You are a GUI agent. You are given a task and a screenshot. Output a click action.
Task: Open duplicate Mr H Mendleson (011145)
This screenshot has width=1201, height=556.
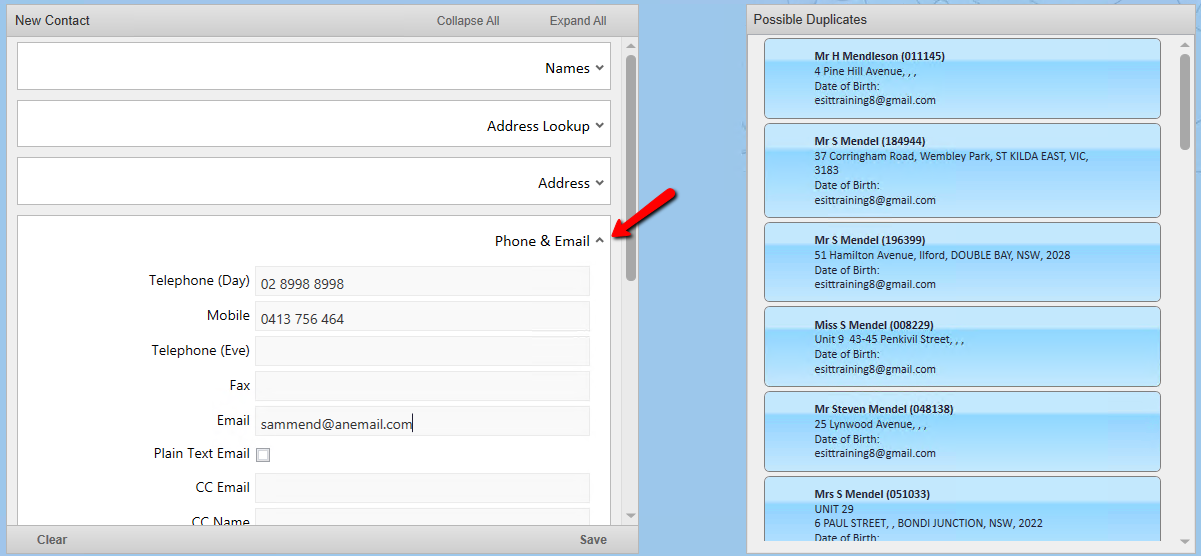[x=961, y=78]
